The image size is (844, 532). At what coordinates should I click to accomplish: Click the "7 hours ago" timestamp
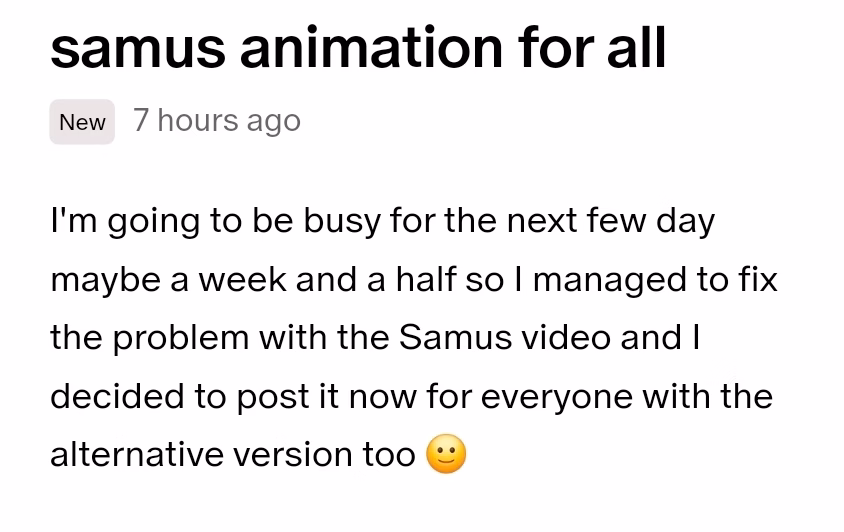[x=216, y=121]
